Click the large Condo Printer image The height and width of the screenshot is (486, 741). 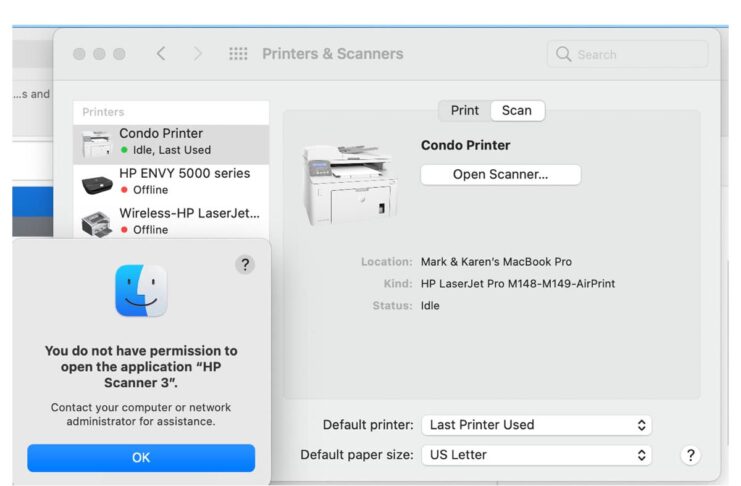coord(350,184)
